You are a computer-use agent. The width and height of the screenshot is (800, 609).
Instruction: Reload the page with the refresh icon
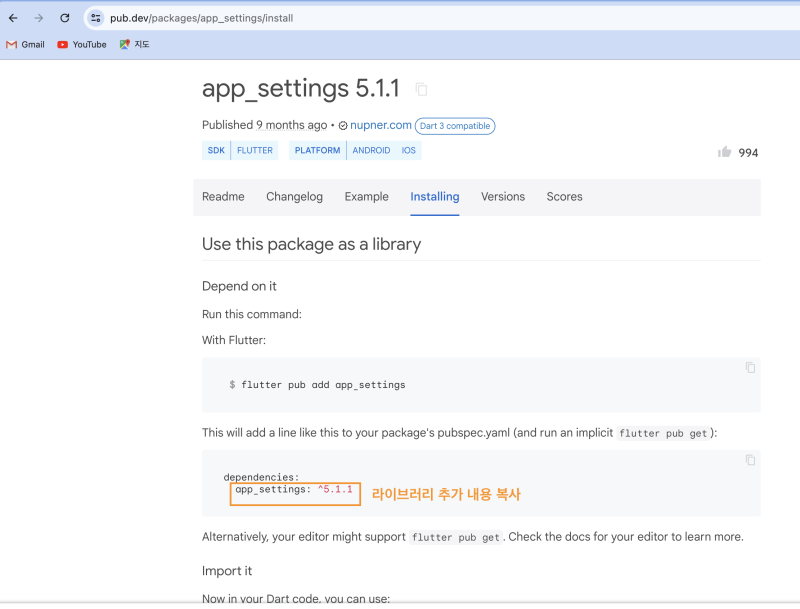click(x=65, y=18)
